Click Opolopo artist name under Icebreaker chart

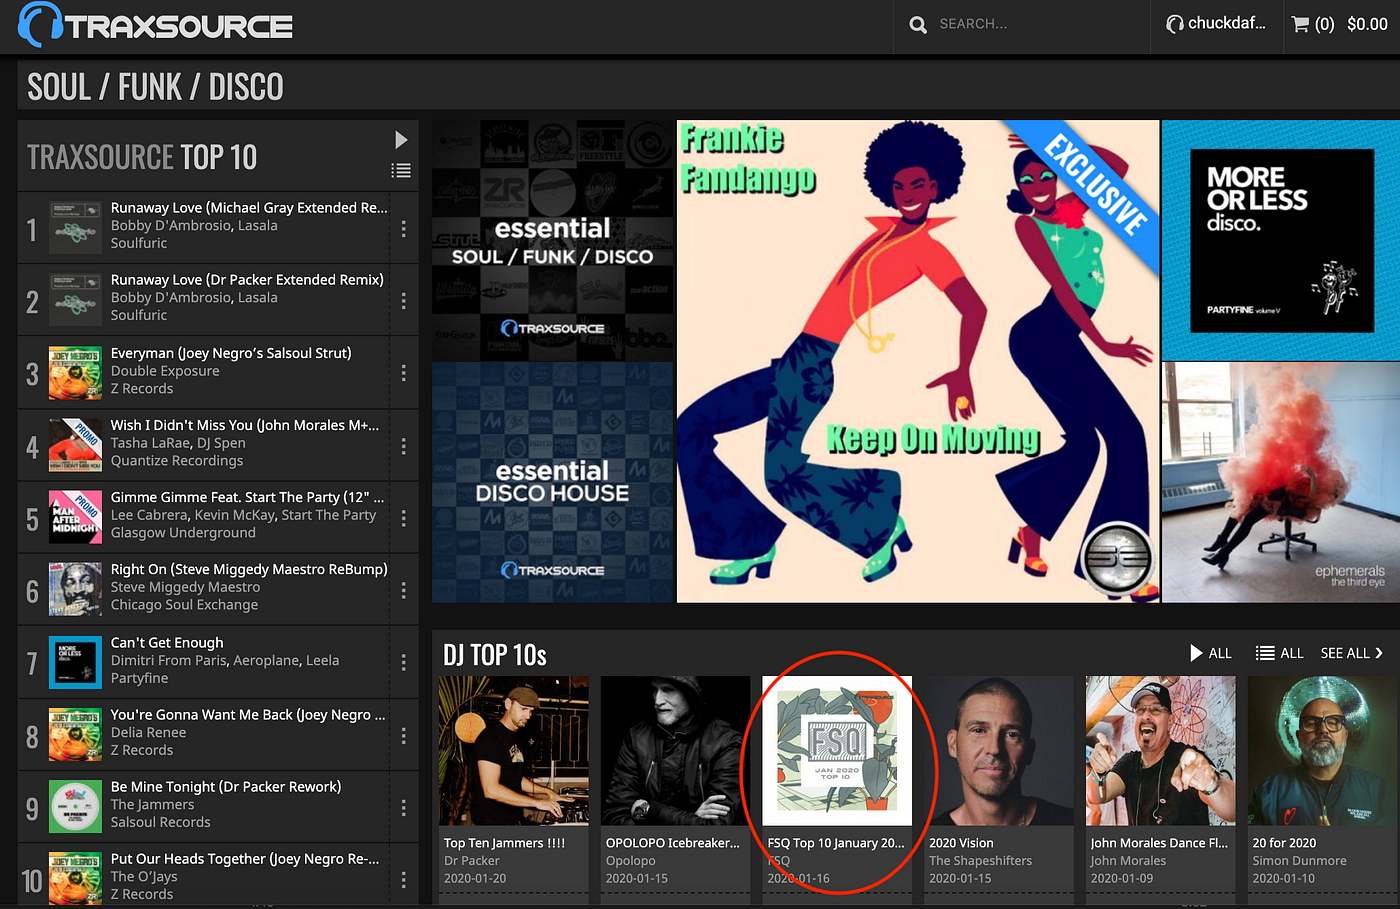(x=631, y=860)
